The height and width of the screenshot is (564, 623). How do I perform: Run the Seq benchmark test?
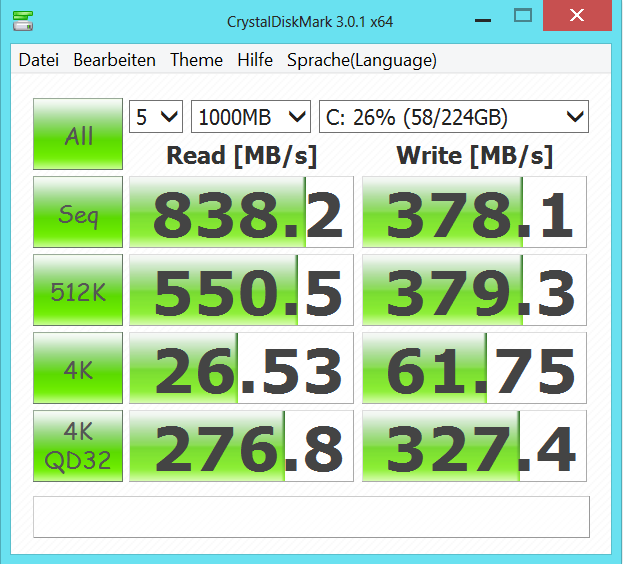pos(78,212)
